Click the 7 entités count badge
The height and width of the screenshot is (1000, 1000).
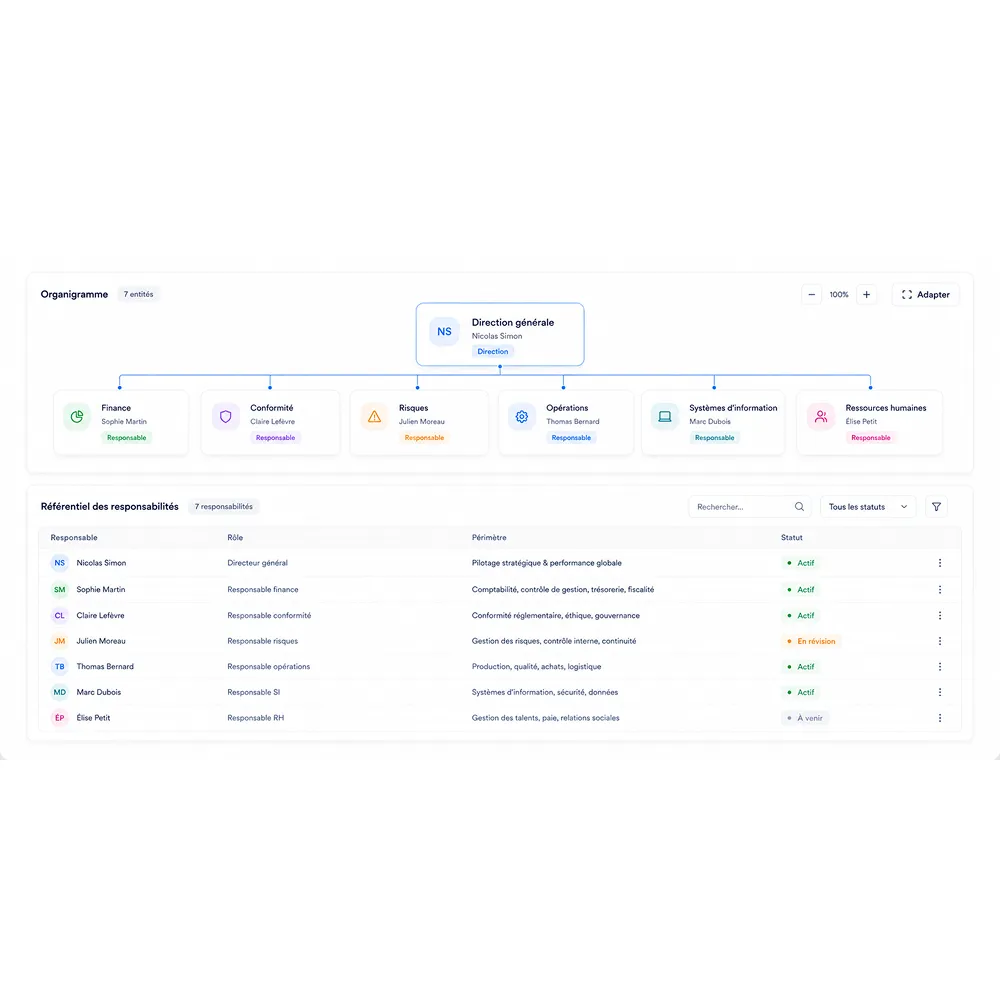pyautogui.click(x=138, y=294)
